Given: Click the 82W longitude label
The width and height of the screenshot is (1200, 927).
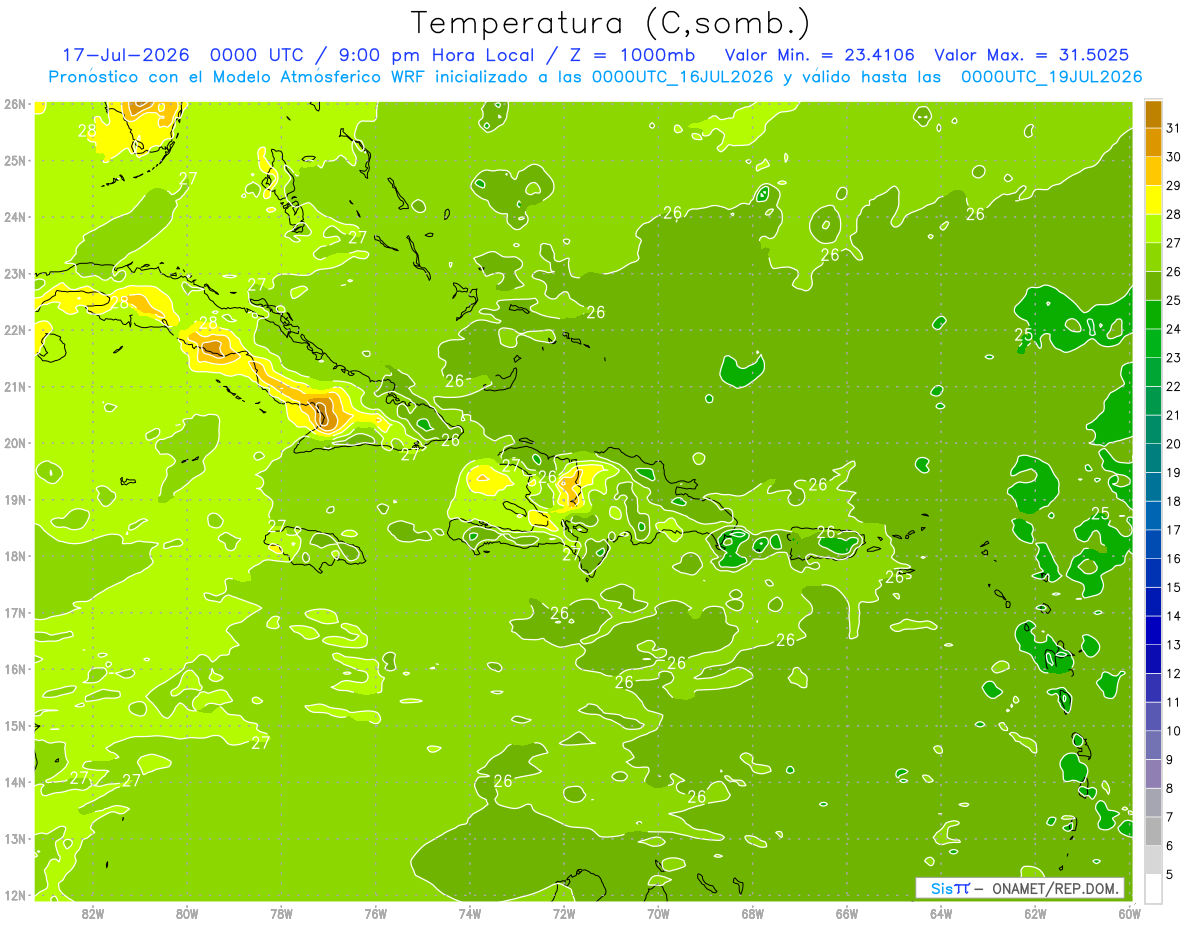Looking at the screenshot, I should [x=93, y=913].
